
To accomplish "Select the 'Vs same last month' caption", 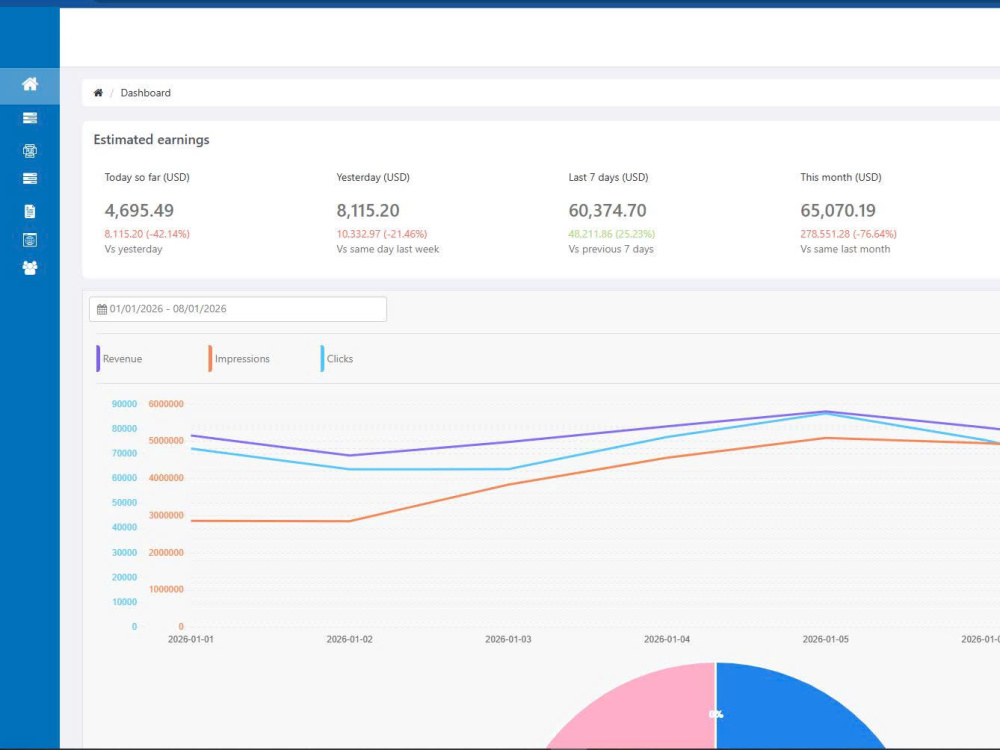I will pyautogui.click(x=845, y=249).
